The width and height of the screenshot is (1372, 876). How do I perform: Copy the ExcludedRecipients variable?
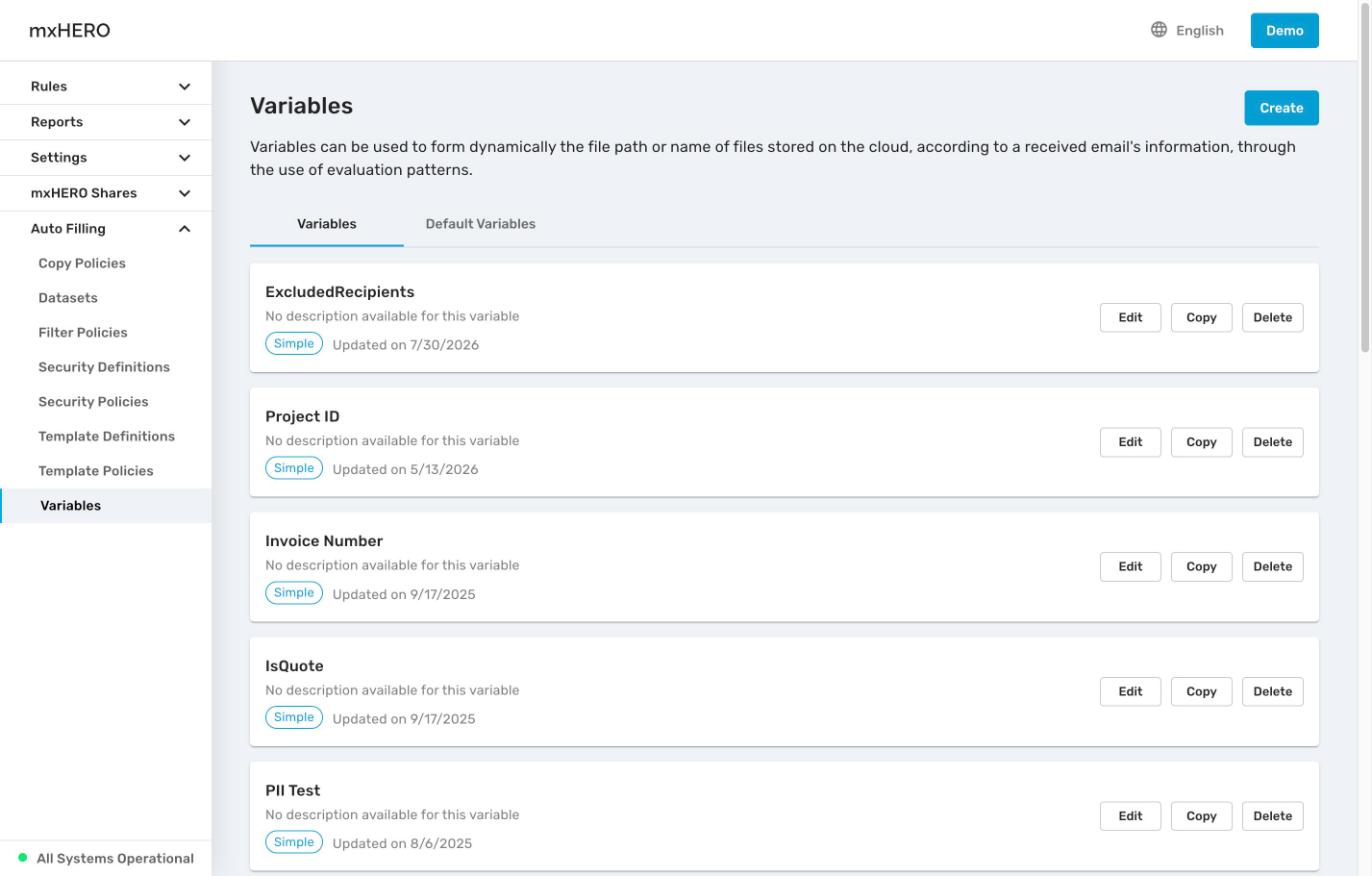click(x=1201, y=317)
